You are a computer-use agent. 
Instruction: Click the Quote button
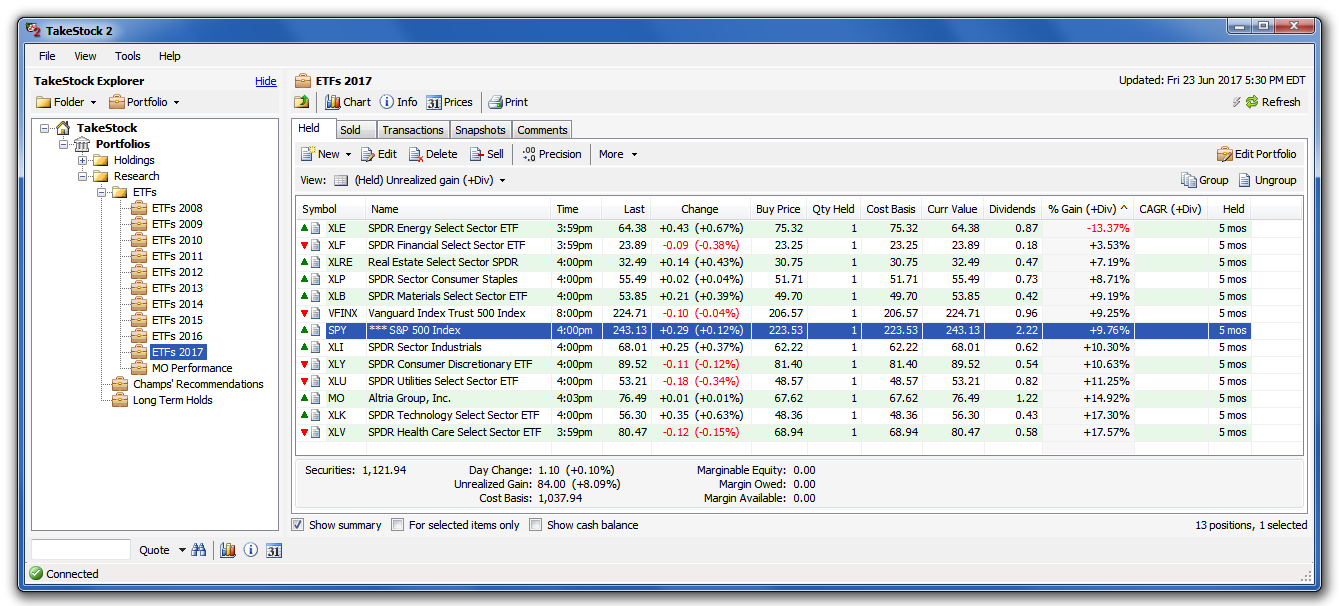(x=155, y=550)
